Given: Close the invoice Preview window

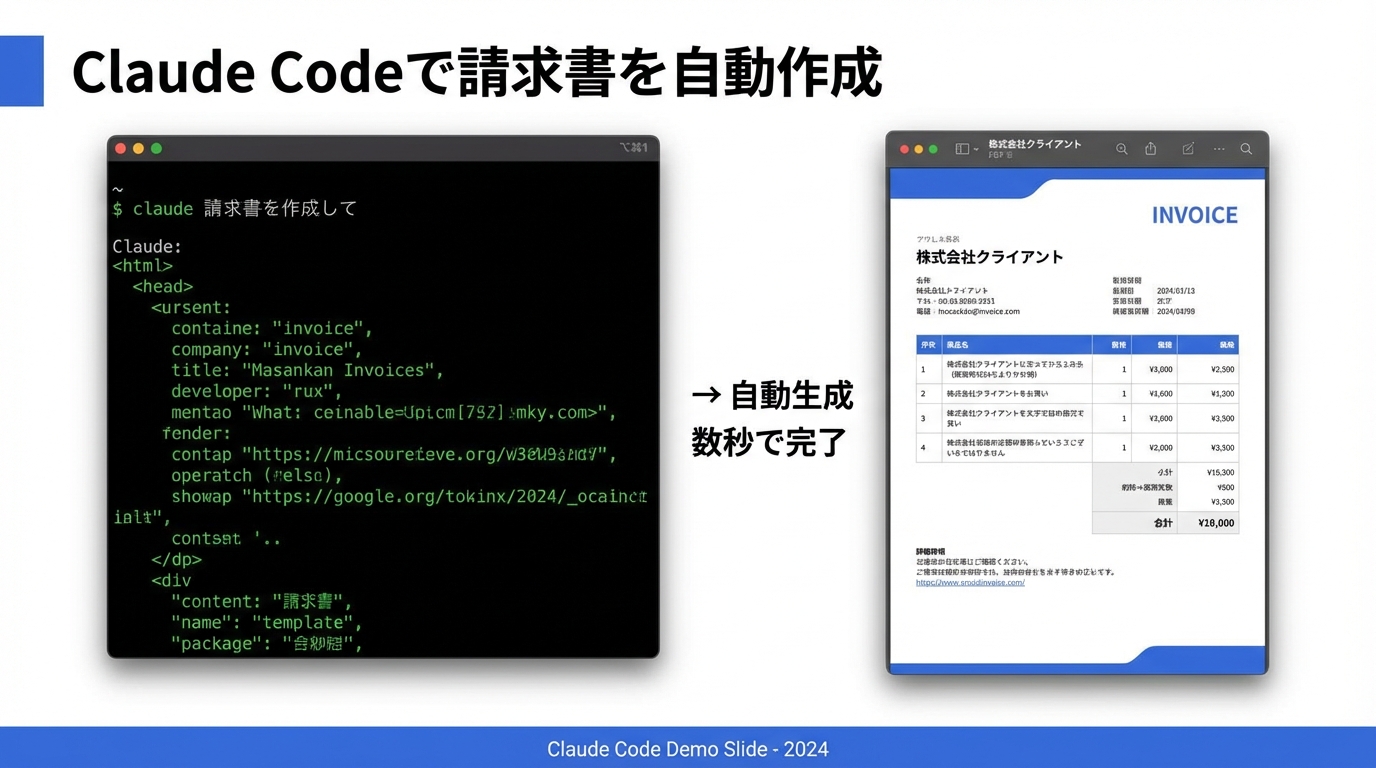Looking at the screenshot, I should [904, 149].
